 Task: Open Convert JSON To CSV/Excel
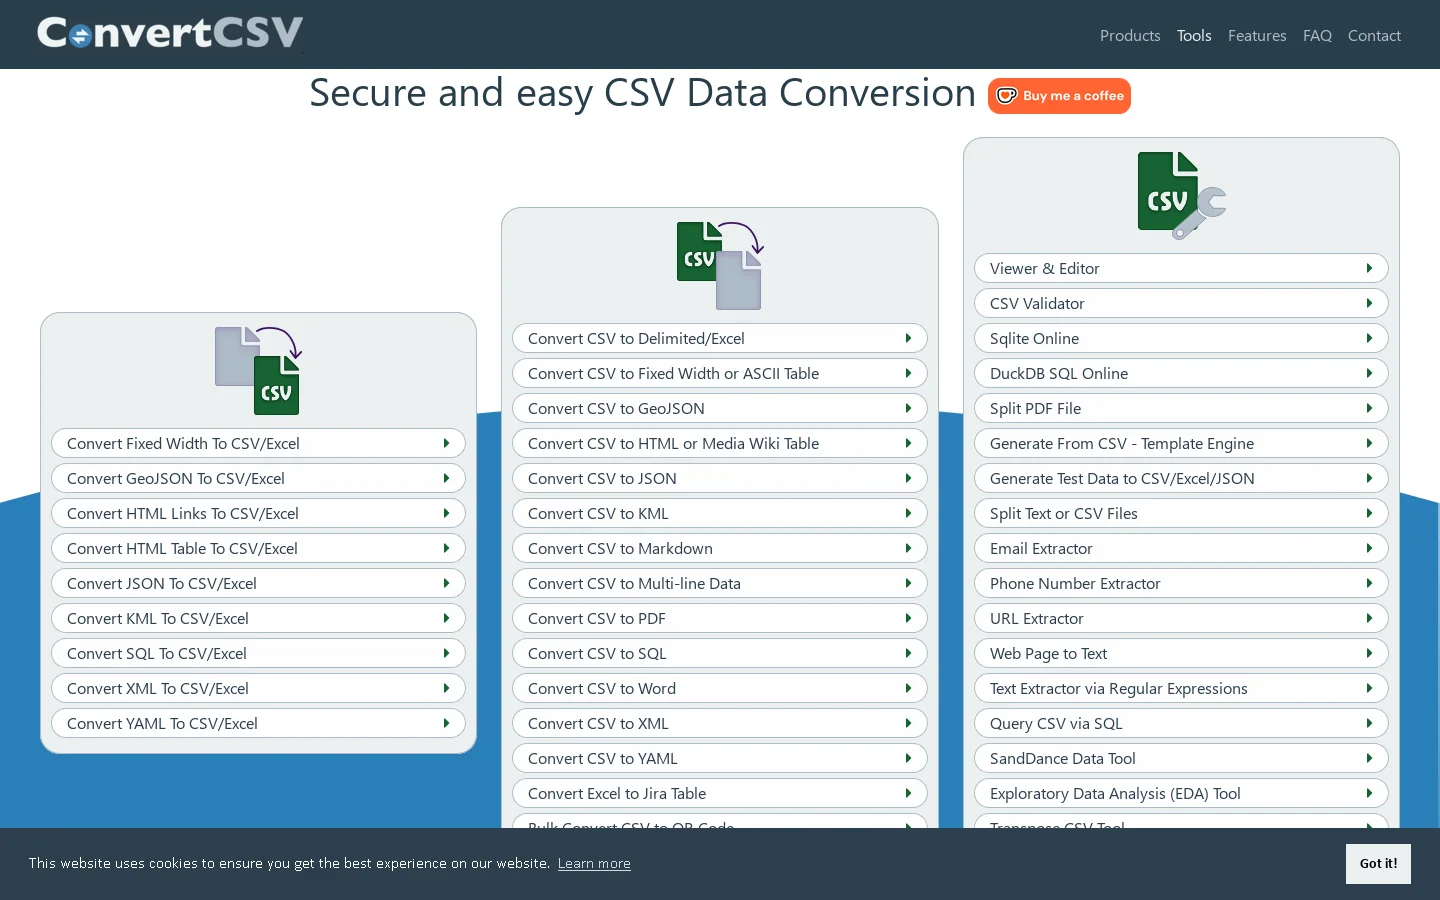coord(258,583)
